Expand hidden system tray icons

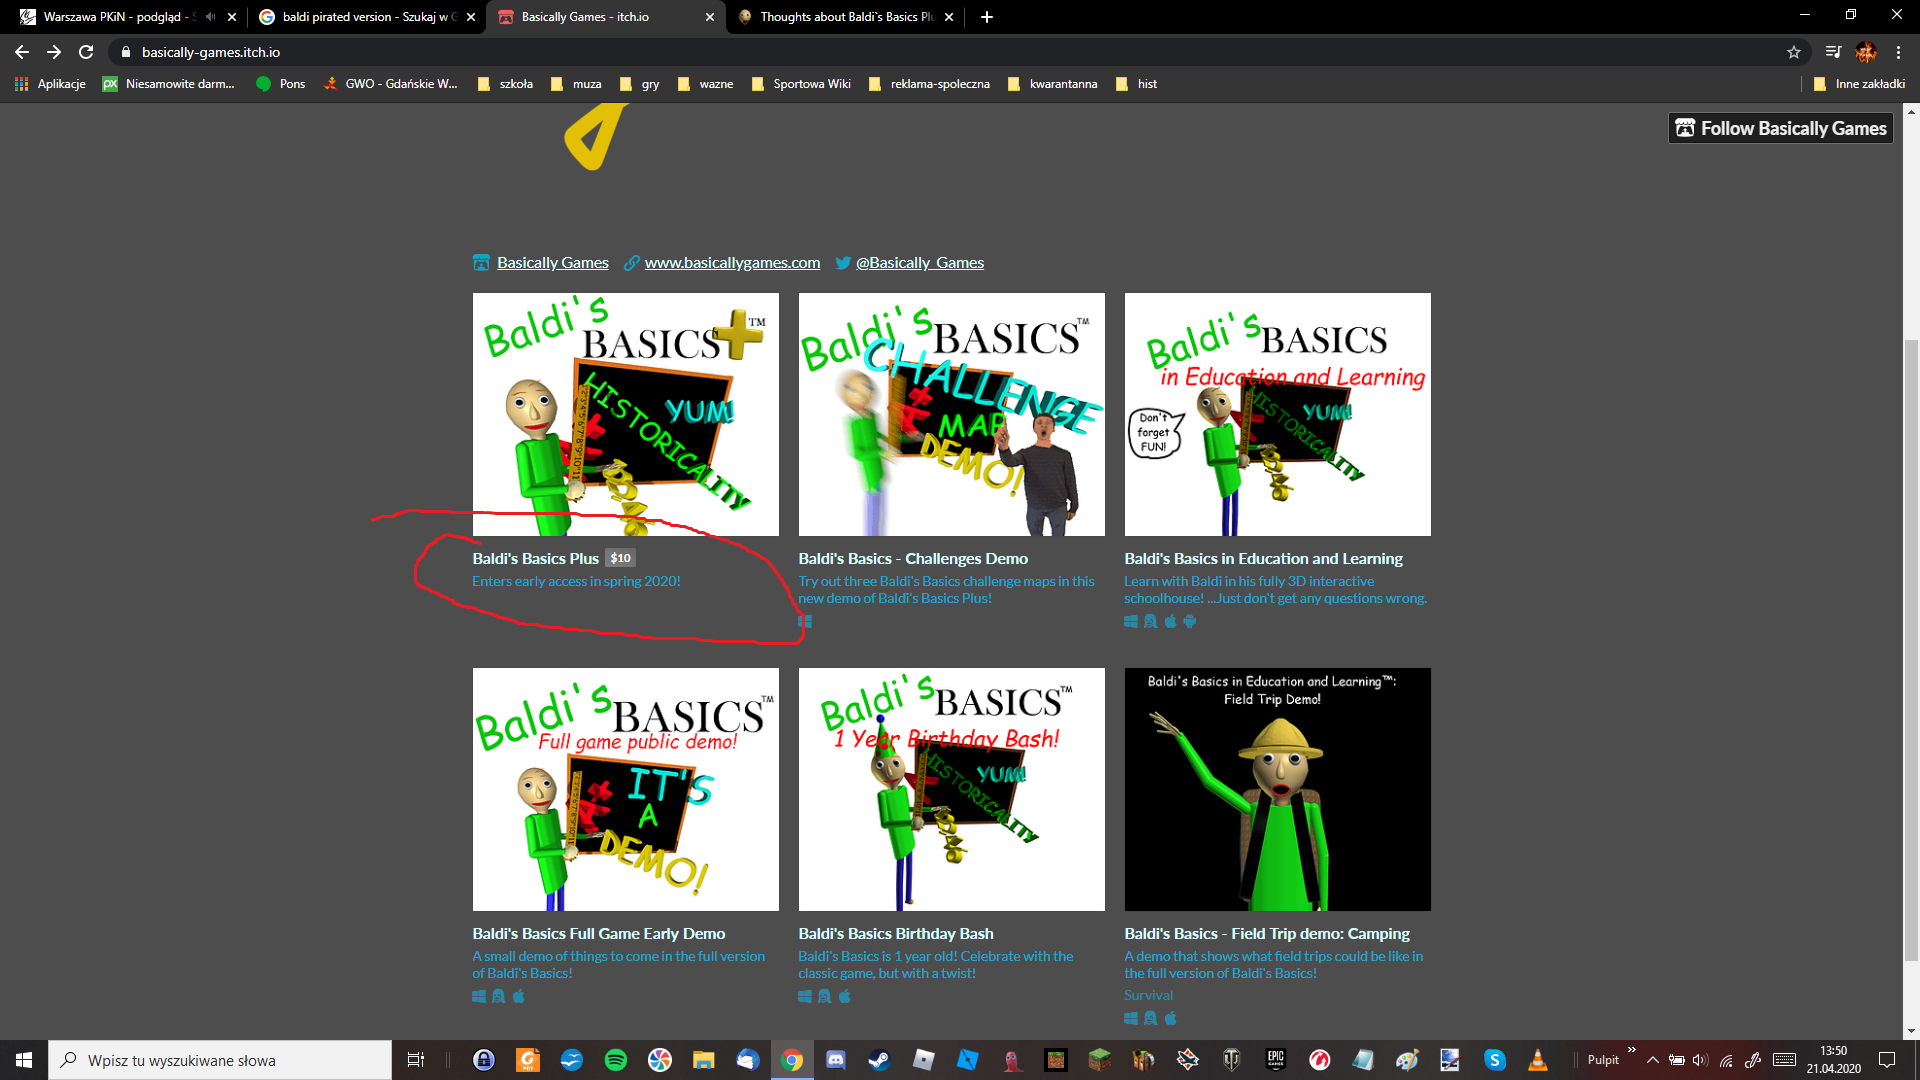(1652, 1060)
